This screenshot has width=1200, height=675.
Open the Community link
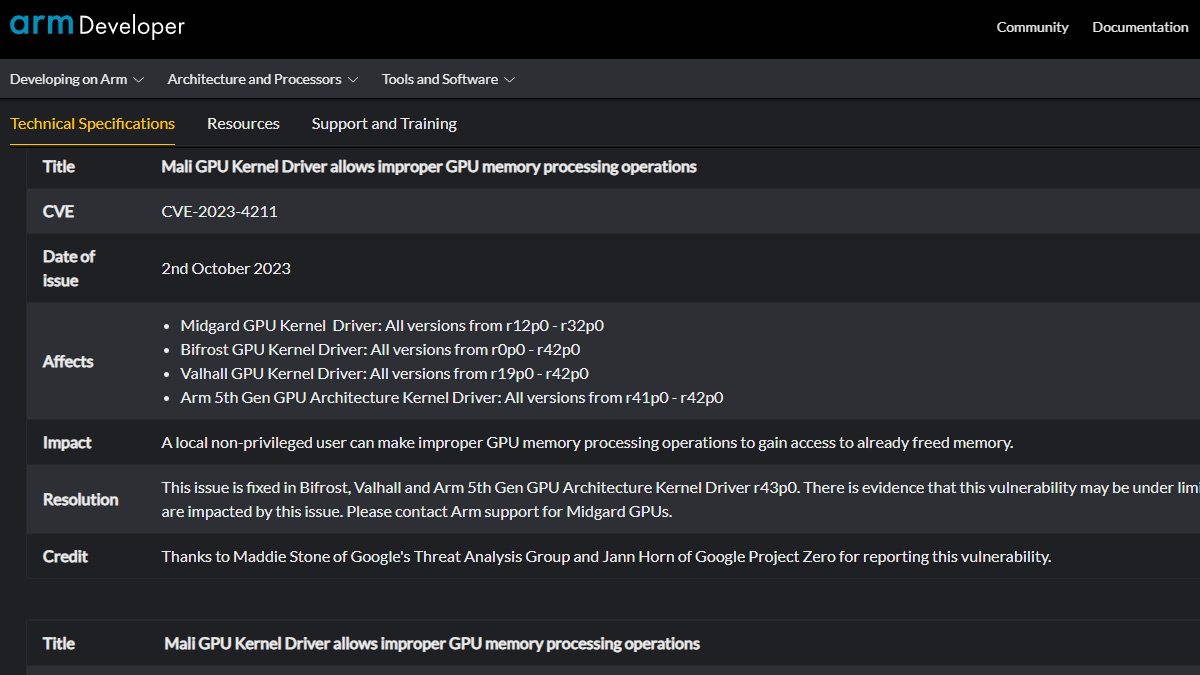[1032, 27]
